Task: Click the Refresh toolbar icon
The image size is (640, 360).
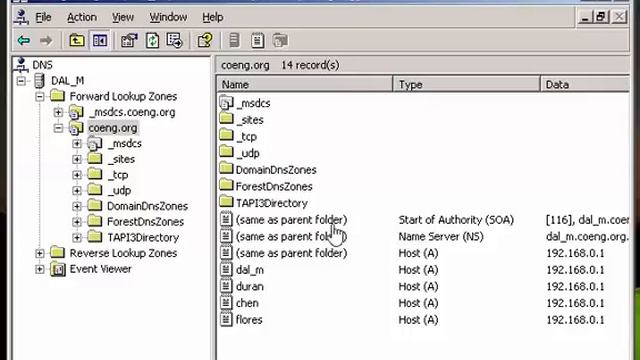Action: (152, 40)
